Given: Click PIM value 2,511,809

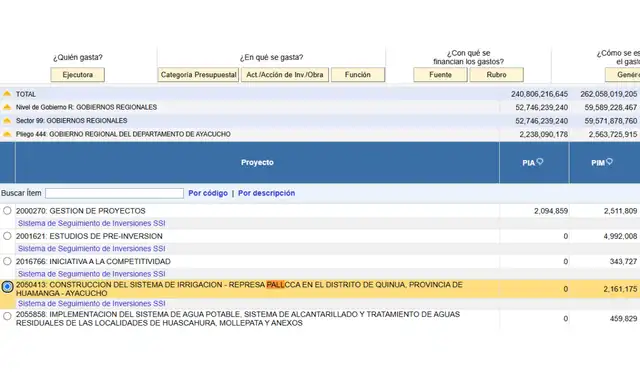Looking at the screenshot, I should pyautogui.click(x=620, y=211).
